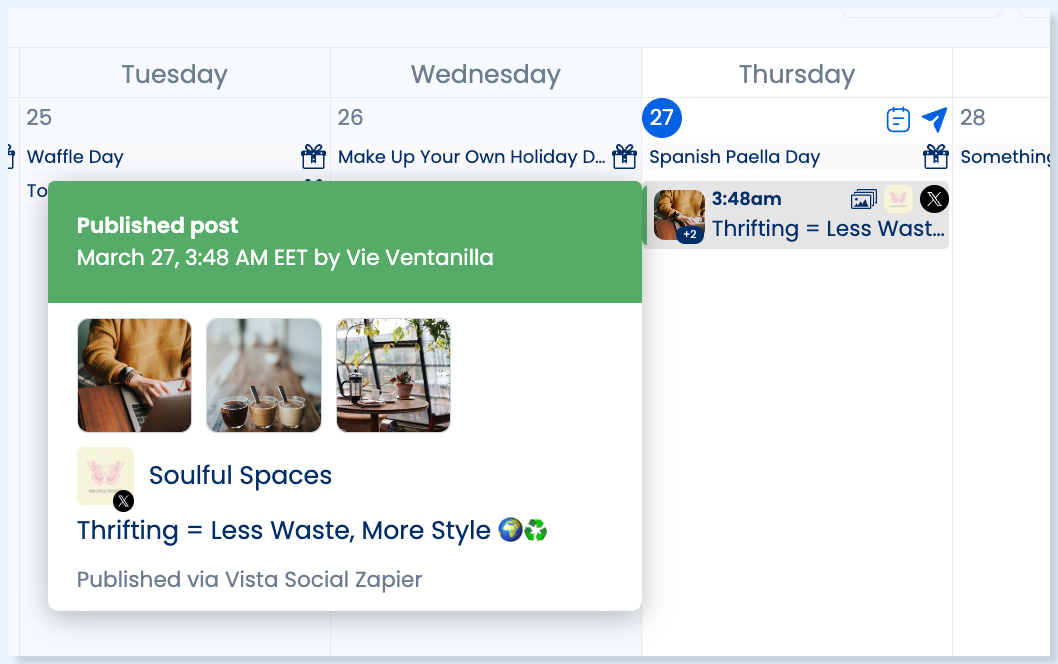This screenshot has height=664, width=1058.
Task: Click the paper plane icon on day 27
Action: (x=935, y=119)
